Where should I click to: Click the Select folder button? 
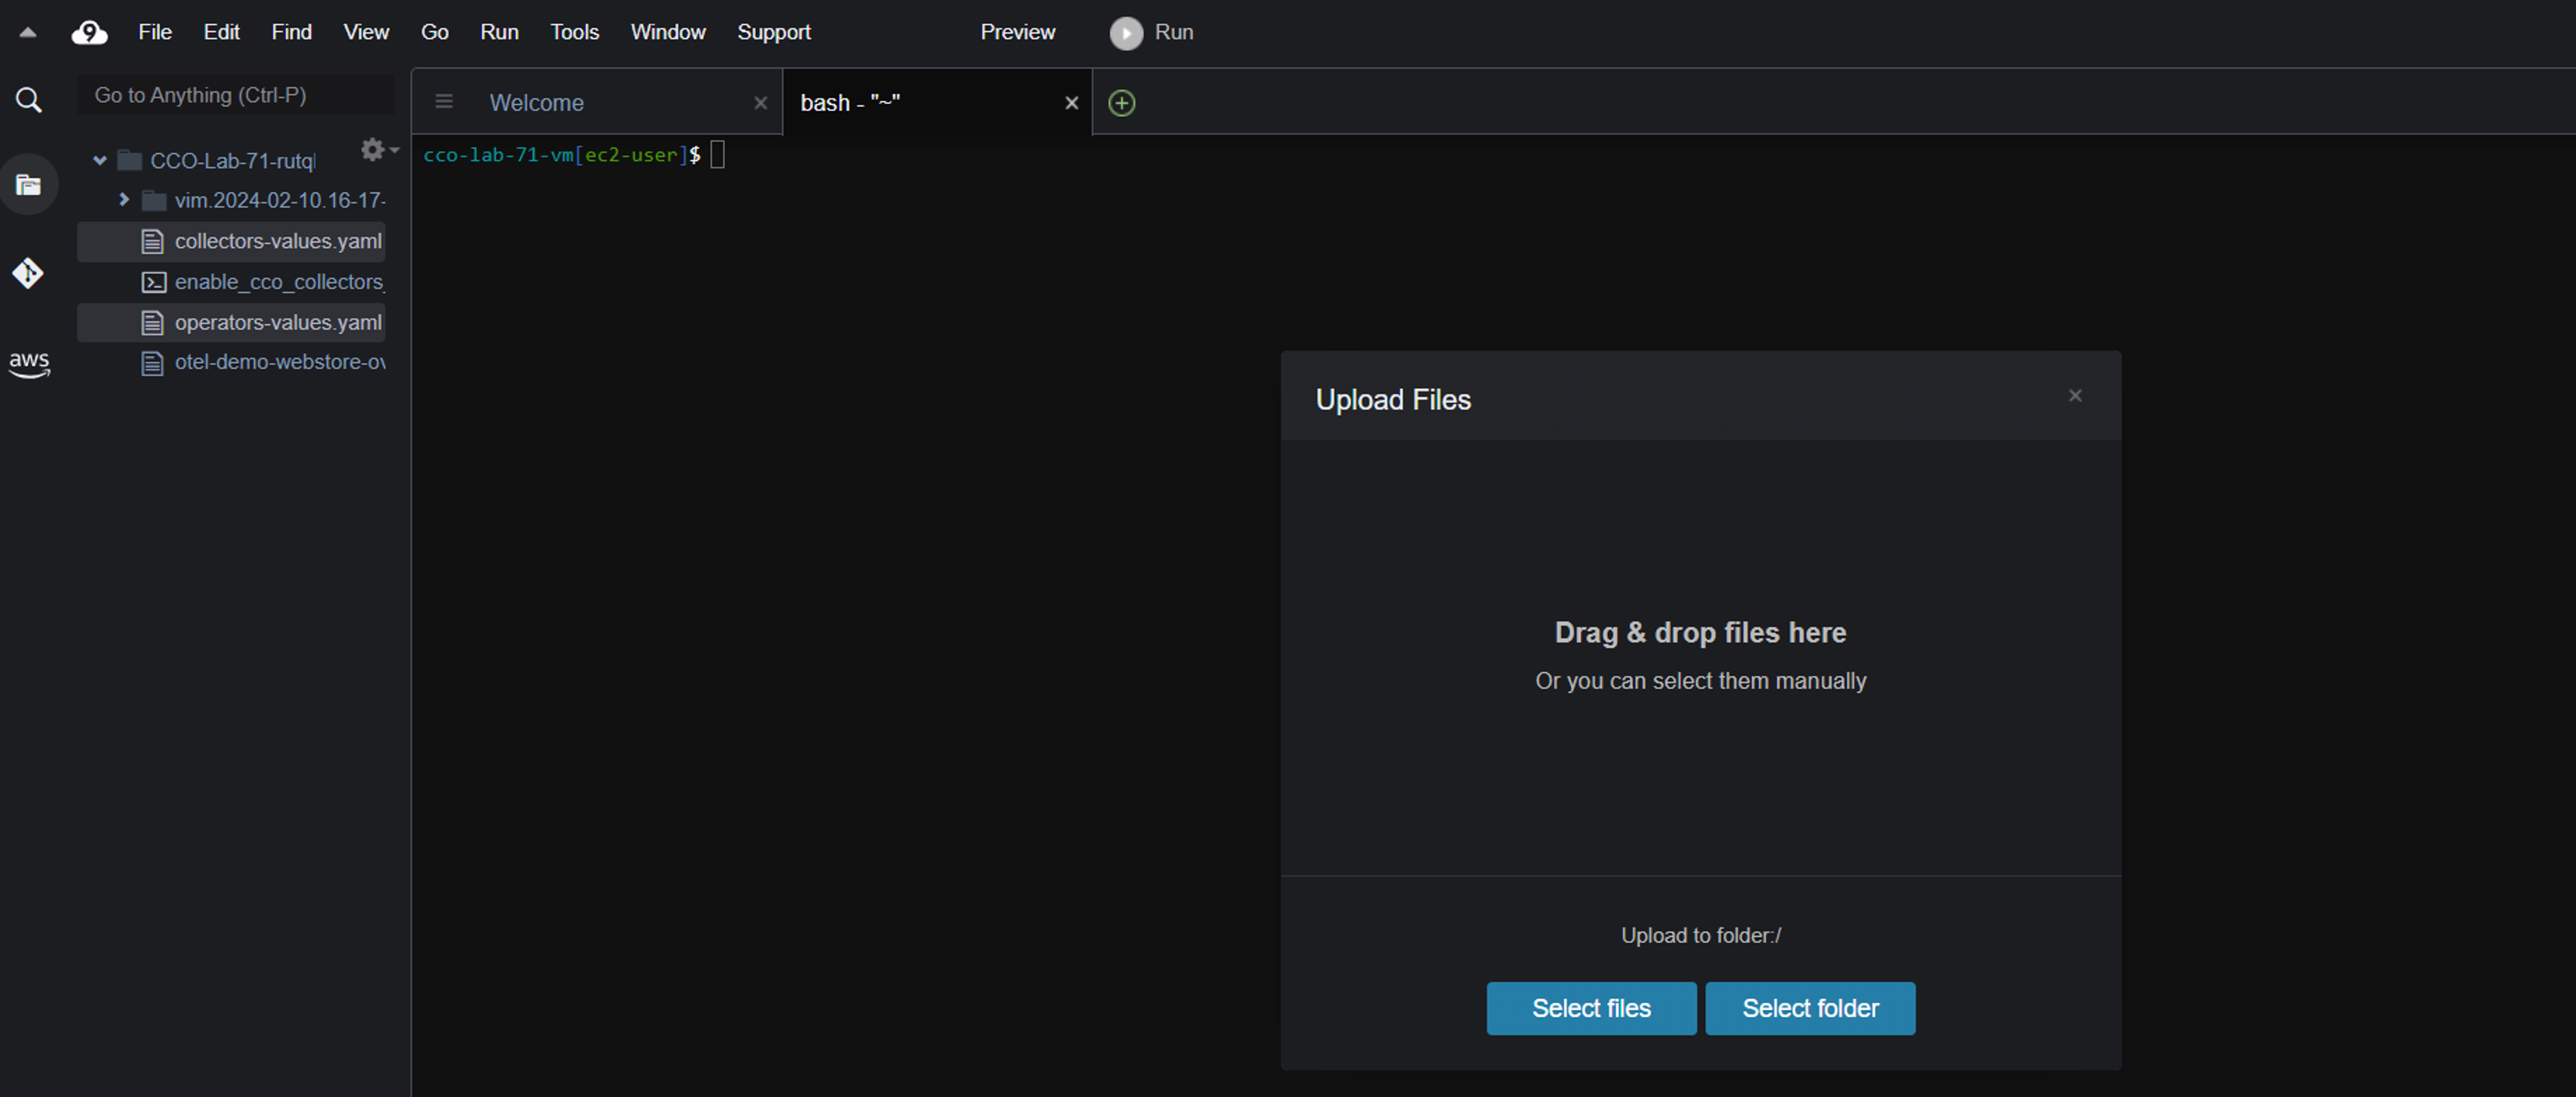point(1810,1008)
